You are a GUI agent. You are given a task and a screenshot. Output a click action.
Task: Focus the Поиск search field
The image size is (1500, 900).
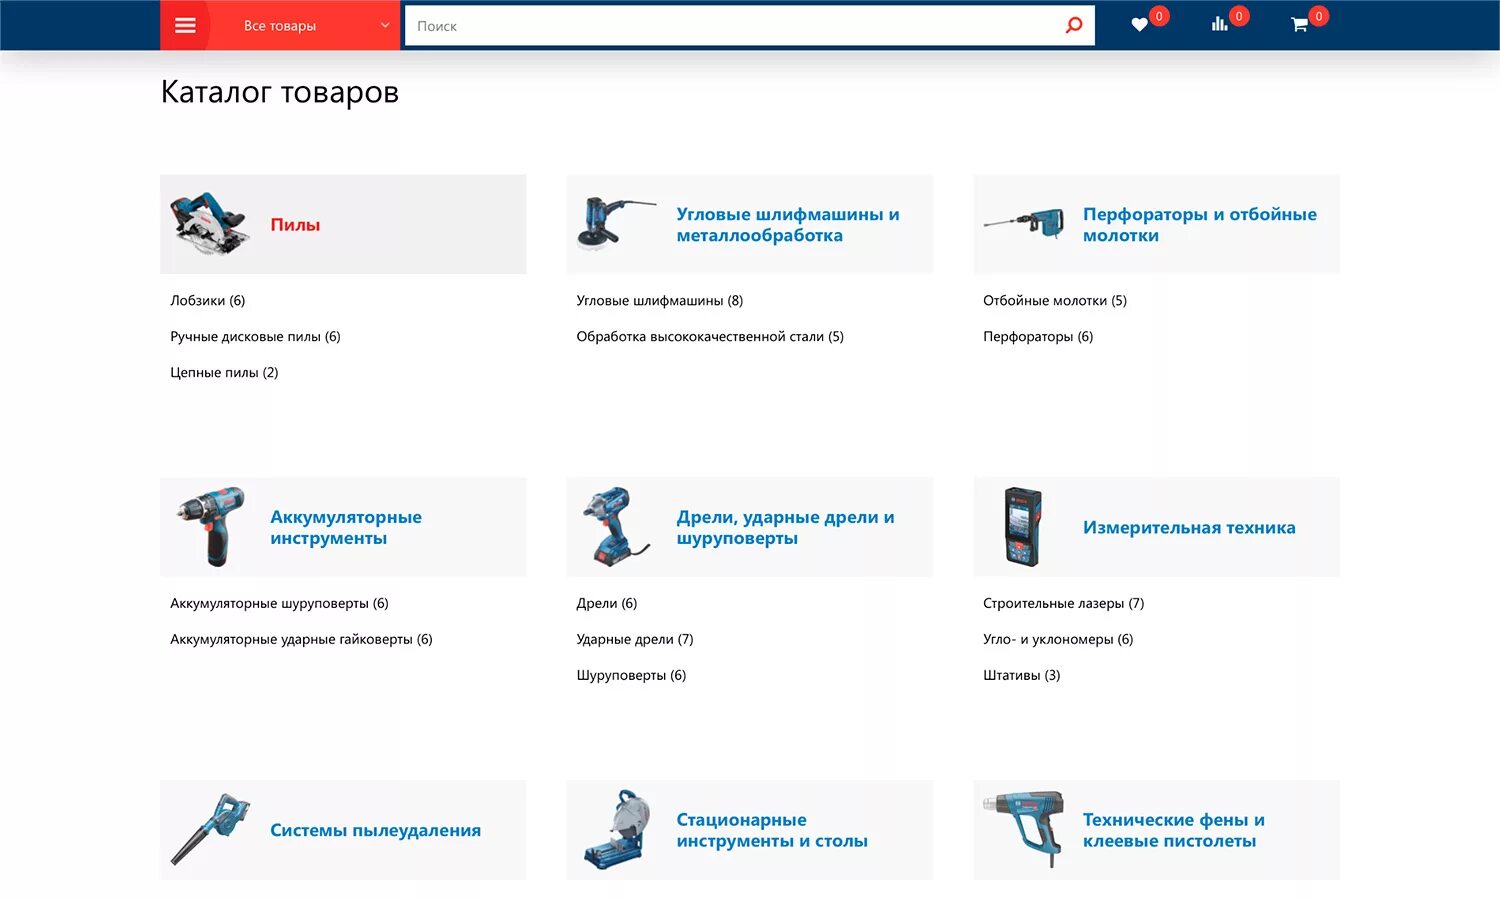[x=735, y=26]
